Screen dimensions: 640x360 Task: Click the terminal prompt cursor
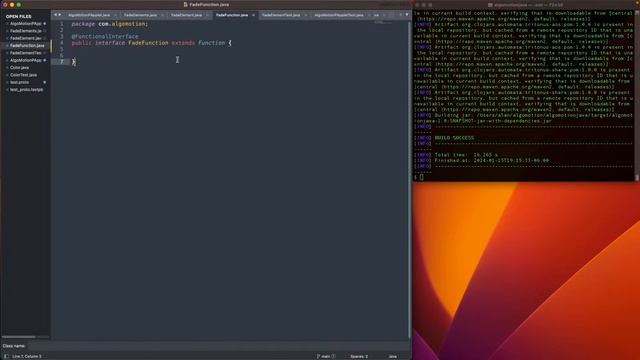pos(422,178)
